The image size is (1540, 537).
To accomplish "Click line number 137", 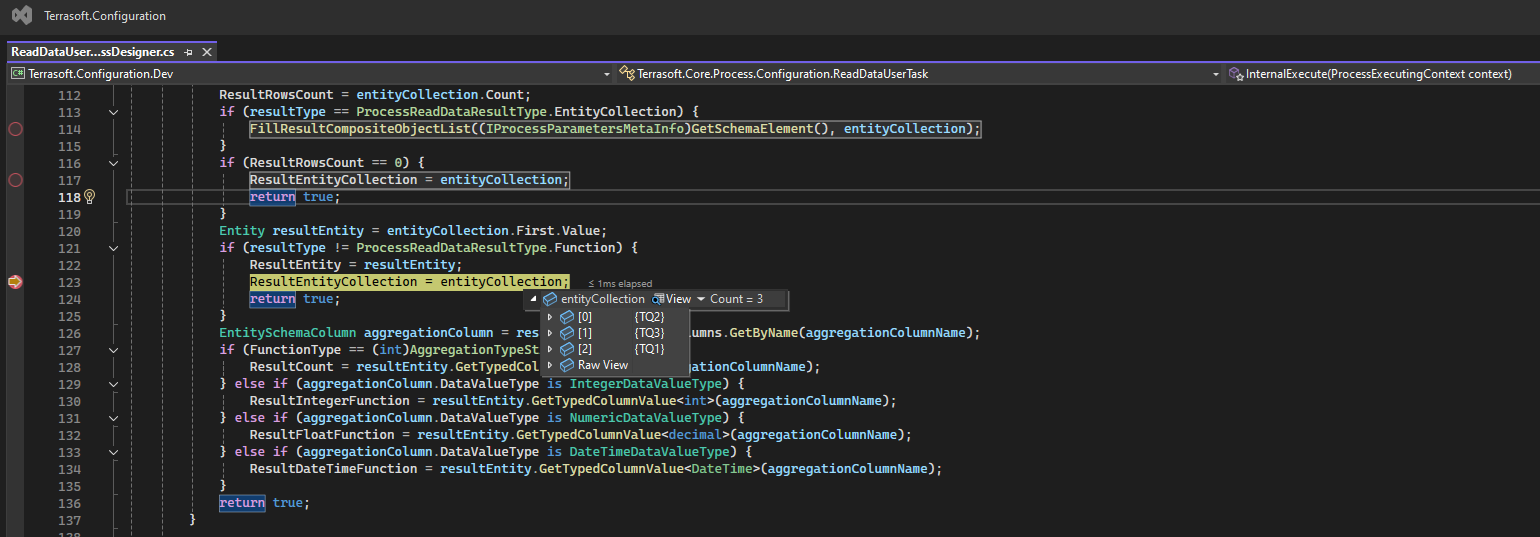I will coord(69,520).
